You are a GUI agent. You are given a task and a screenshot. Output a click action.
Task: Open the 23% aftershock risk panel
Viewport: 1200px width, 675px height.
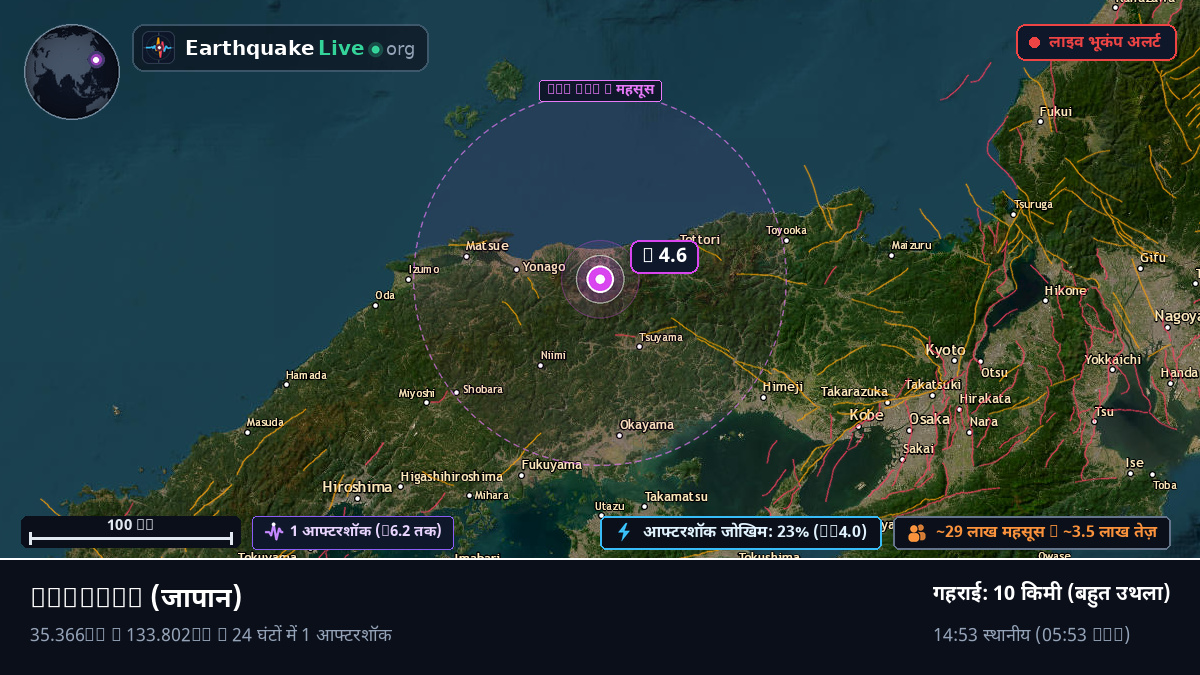[740, 533]
